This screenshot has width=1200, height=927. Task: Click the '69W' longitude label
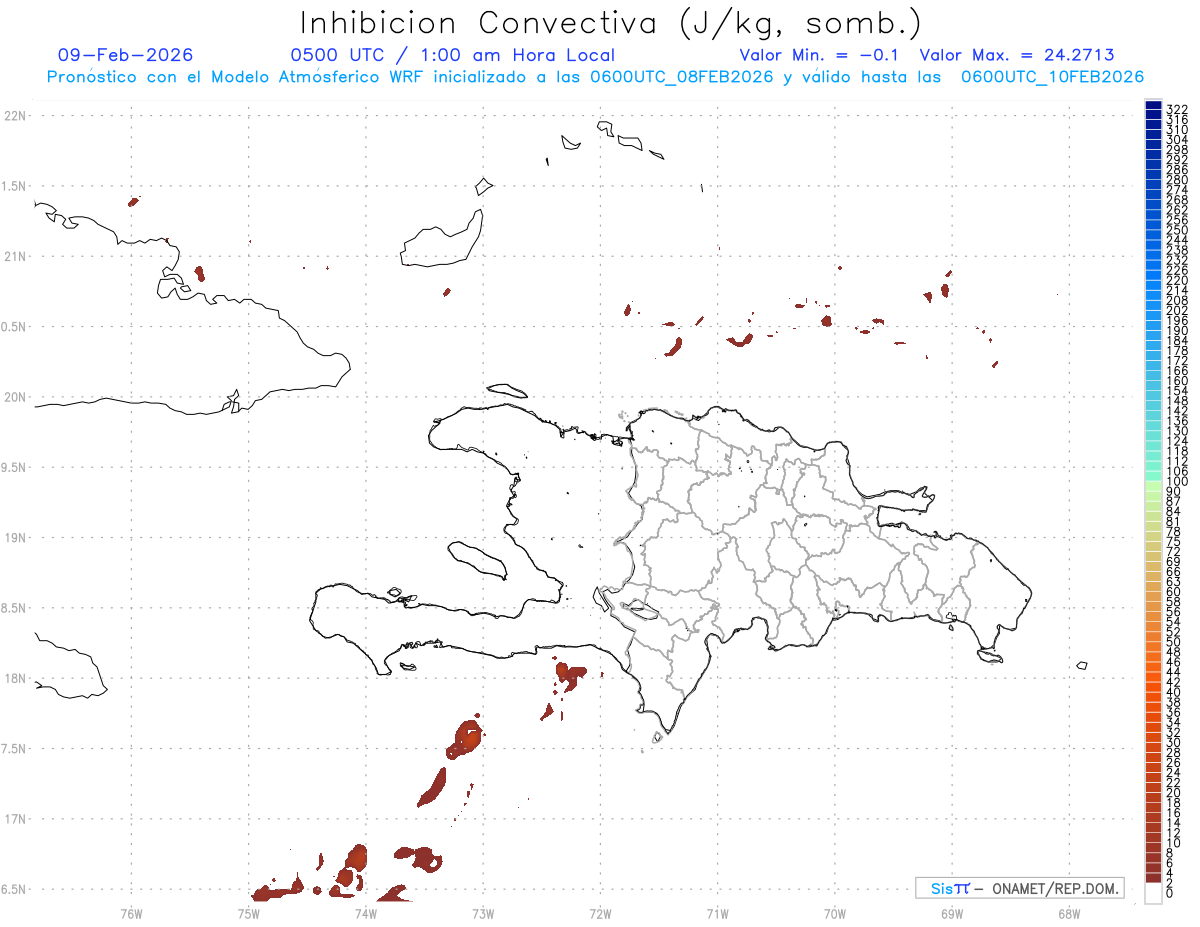tap(952, 913)
